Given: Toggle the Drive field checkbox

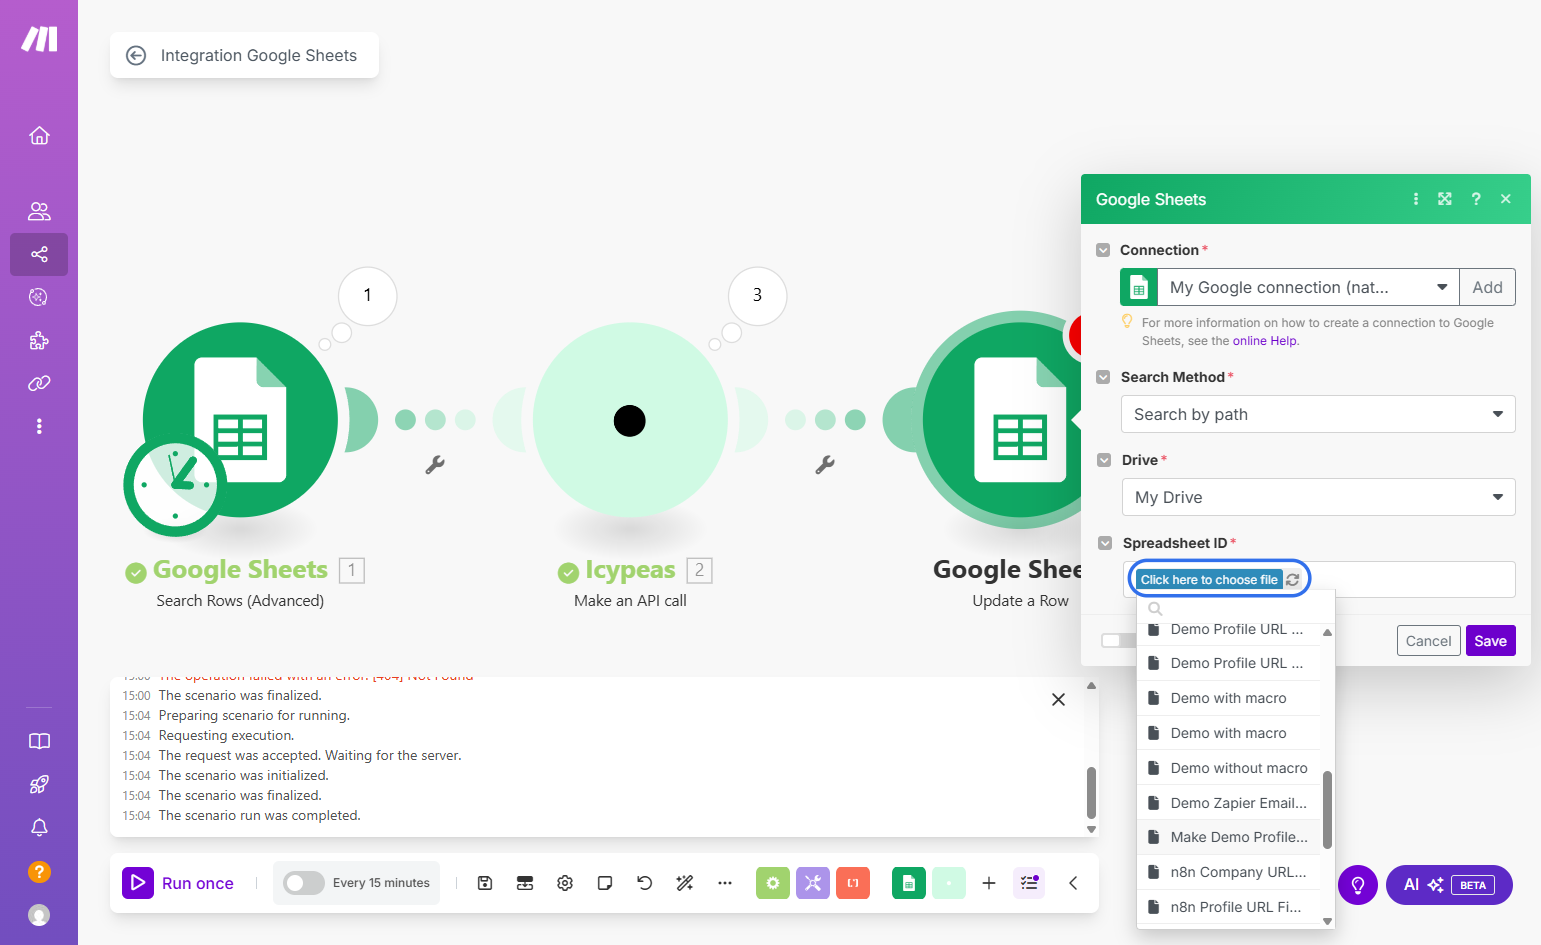Looking at the screenshot, I should click(x=1104, y=460).
